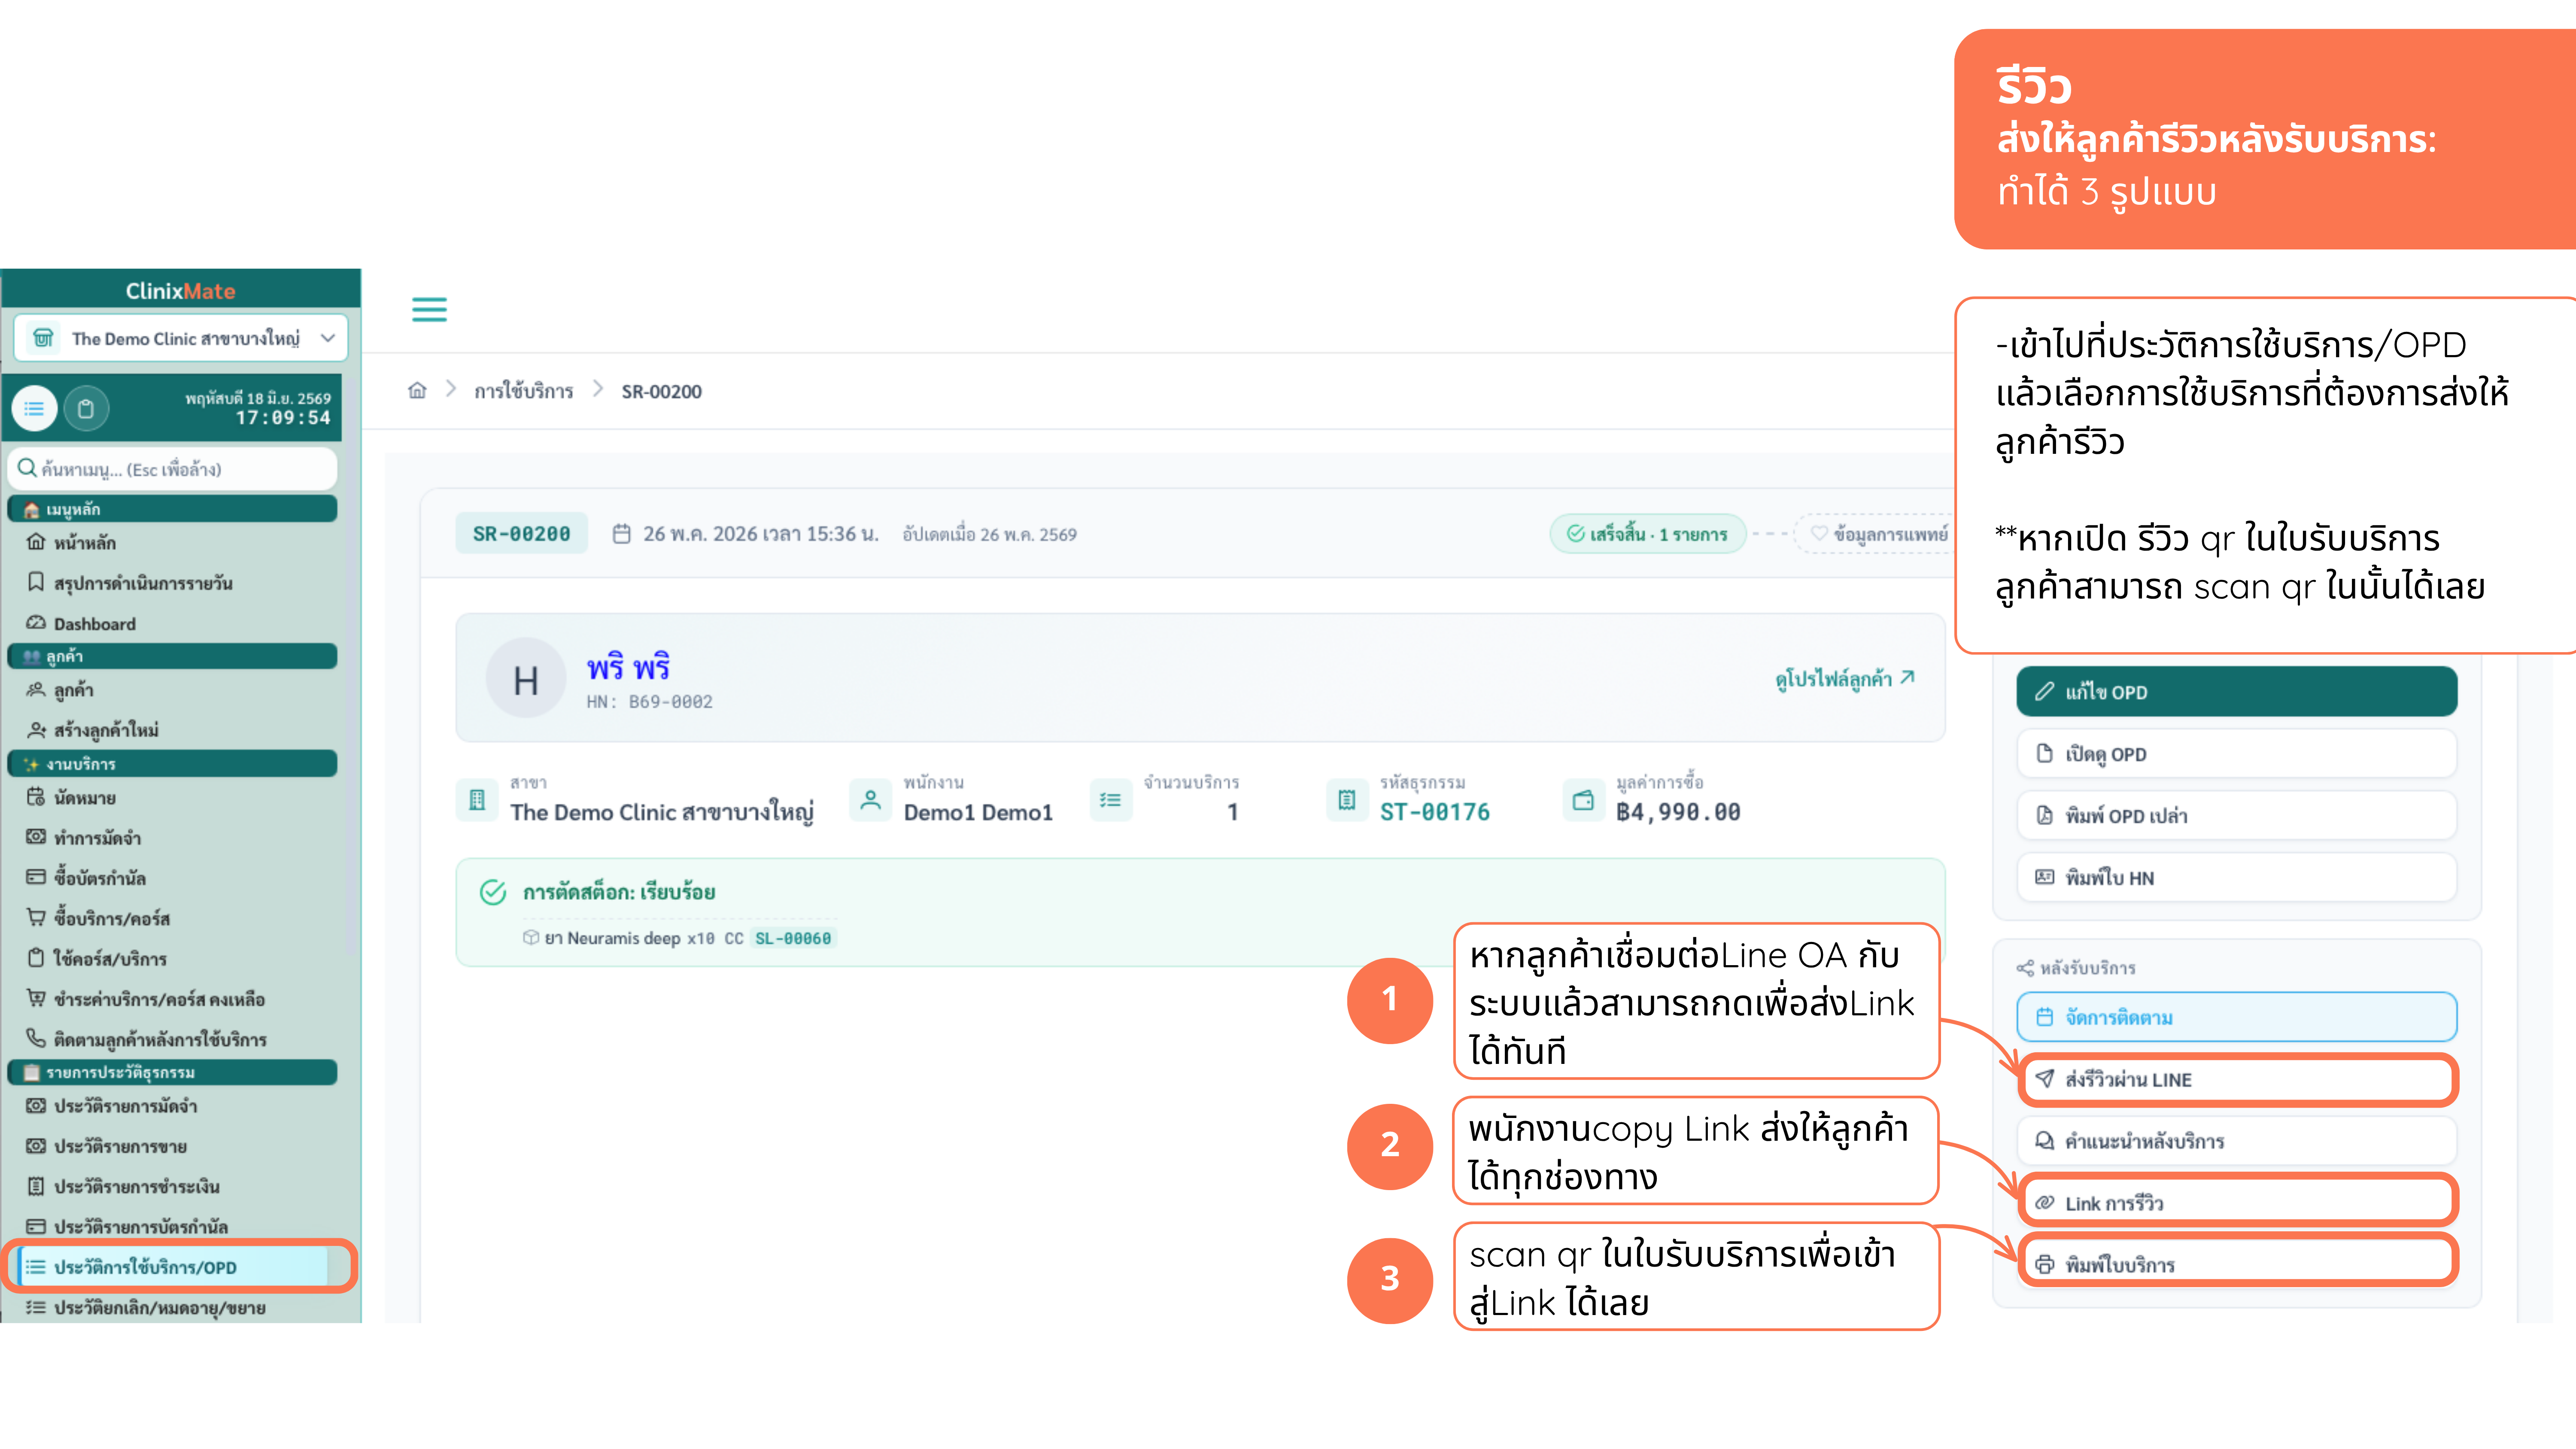Click the service count list icon

(1111, 800)
